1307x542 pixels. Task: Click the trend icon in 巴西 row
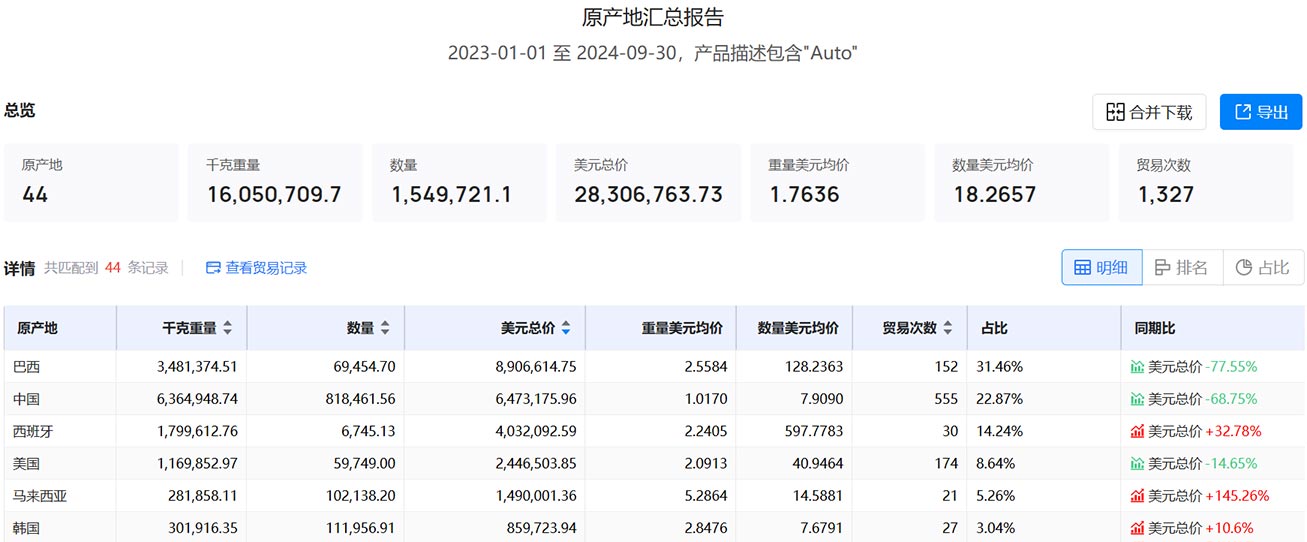point(1137,367)
